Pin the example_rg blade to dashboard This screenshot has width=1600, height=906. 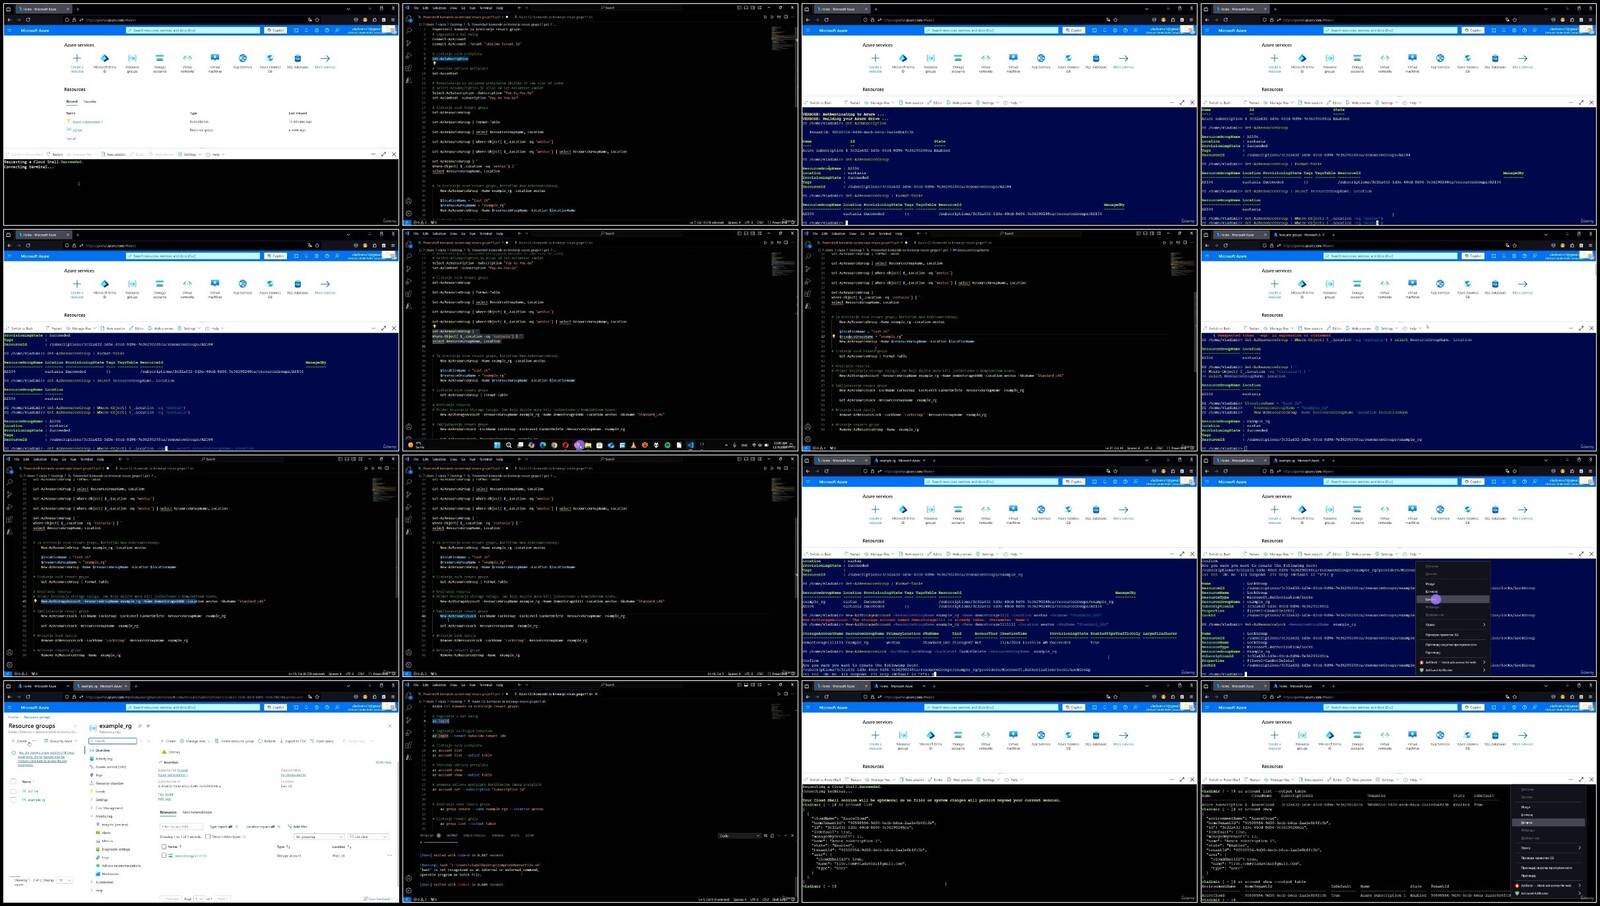[140, 726]
